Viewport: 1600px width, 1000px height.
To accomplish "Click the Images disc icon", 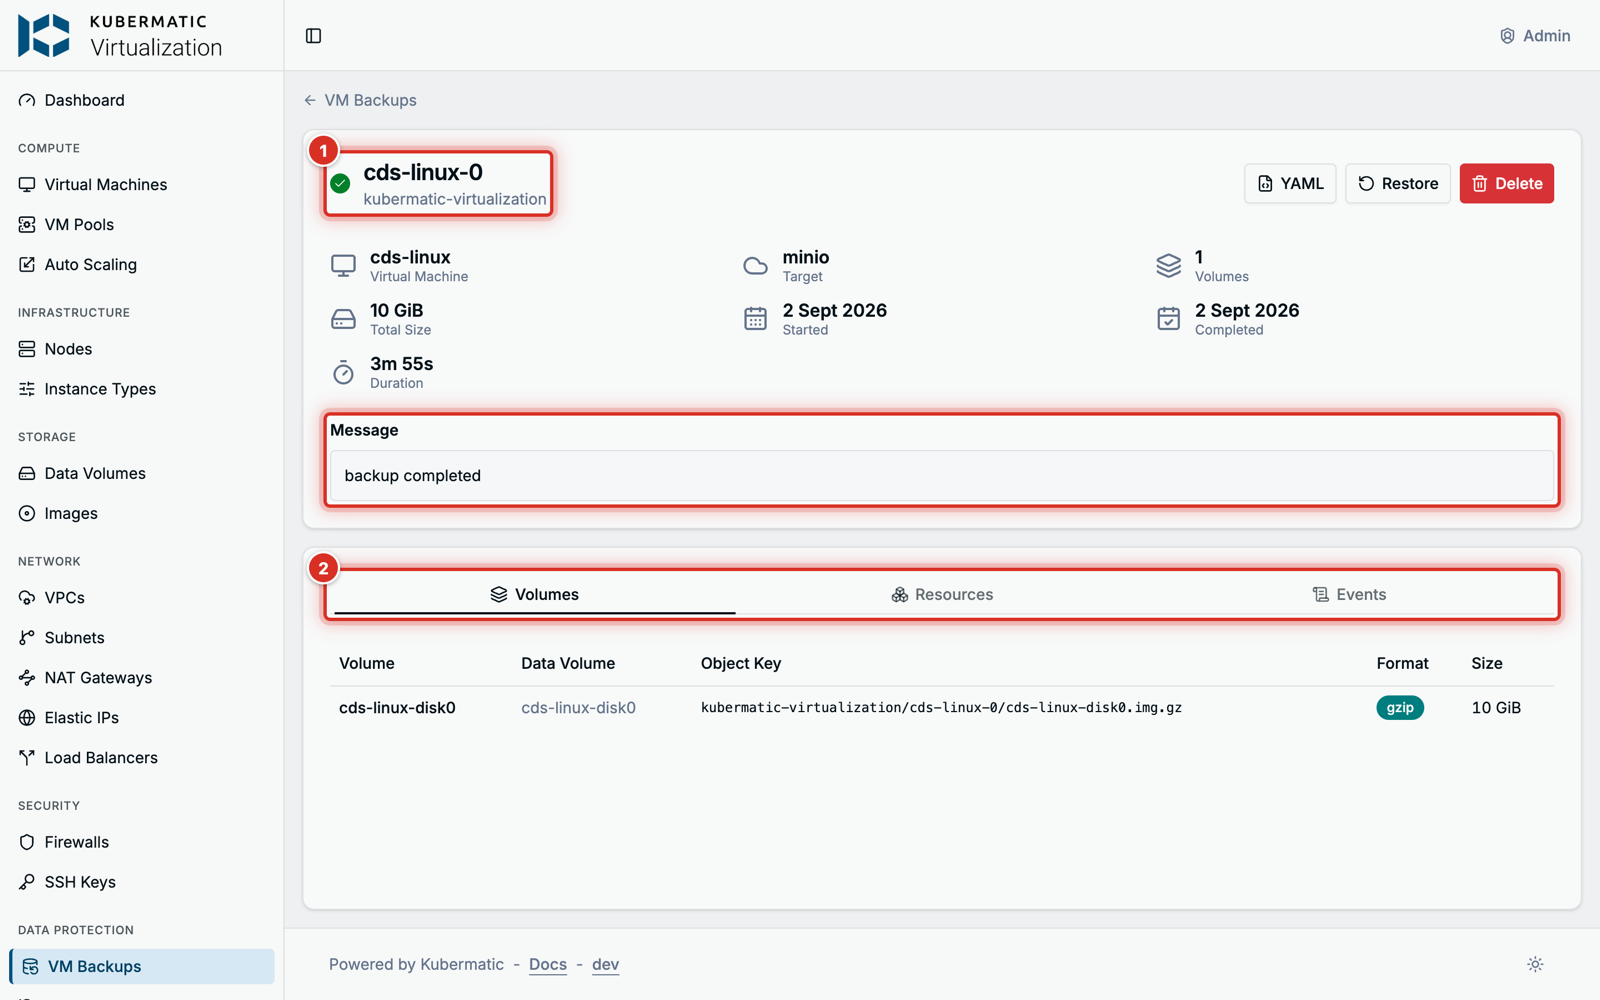I will coord(27,513).
